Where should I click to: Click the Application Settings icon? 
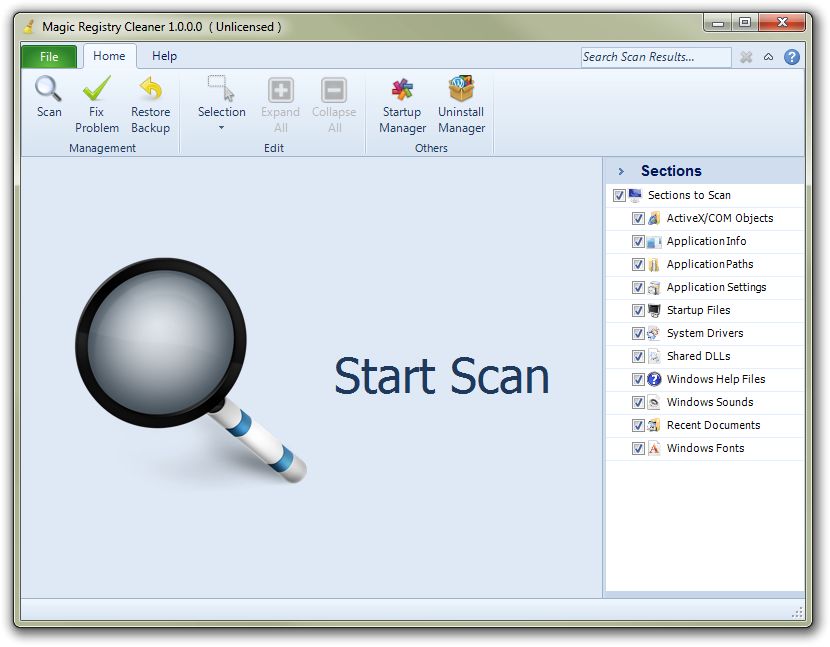pyautogui.click(x=654, y=287)
